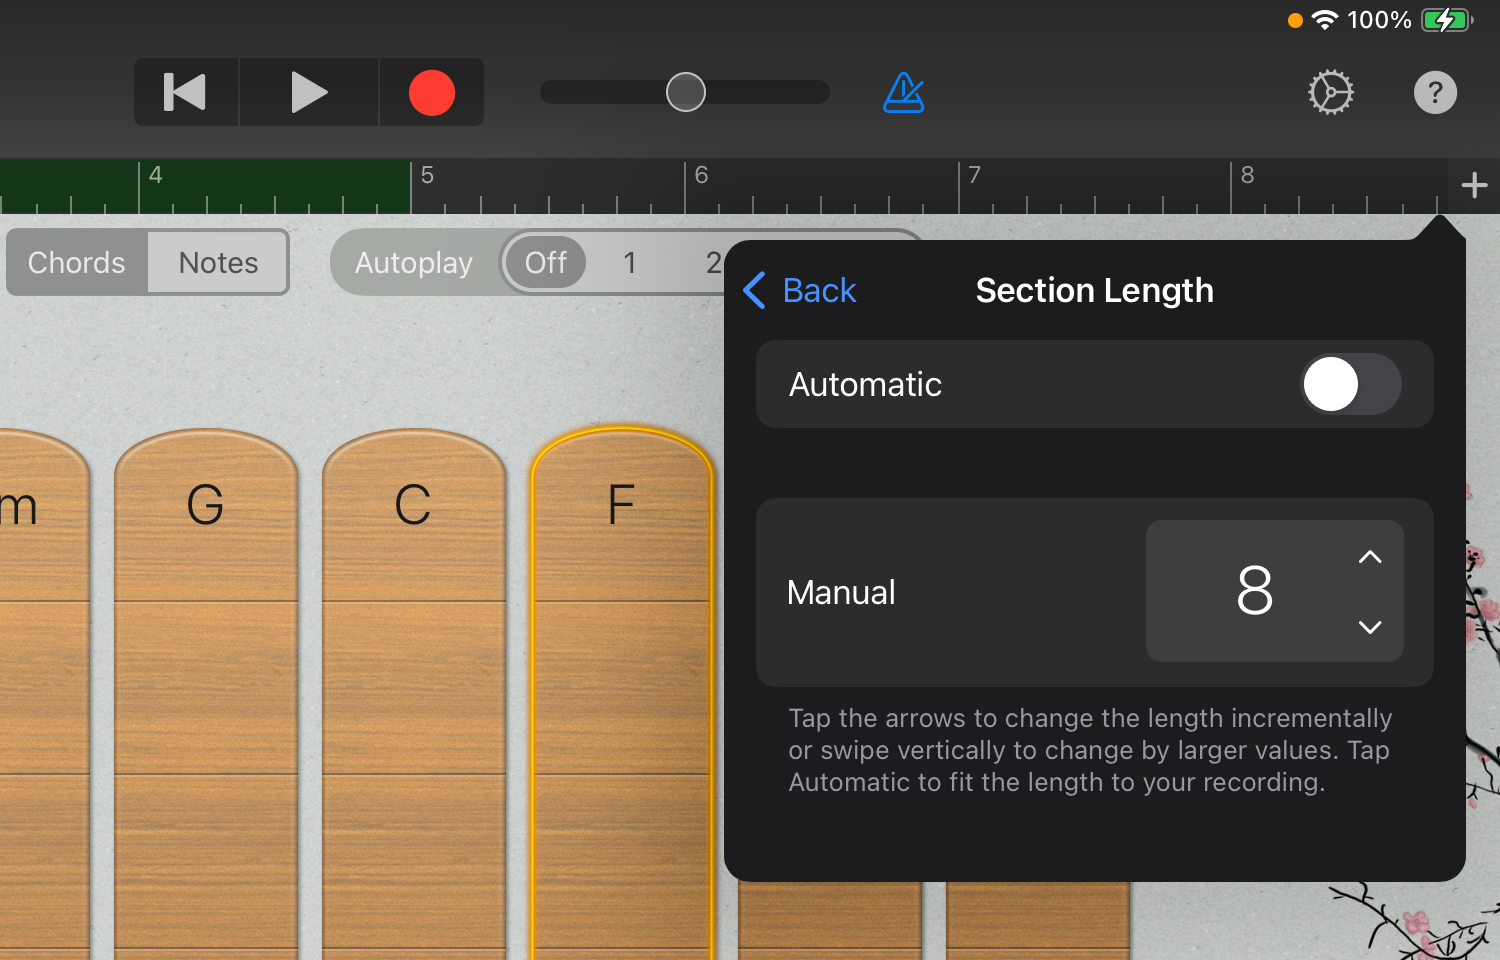Toggle the blue metronome icon

[x=904, y=93]
